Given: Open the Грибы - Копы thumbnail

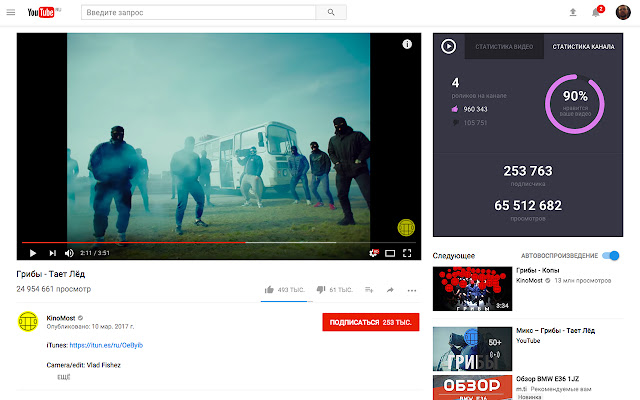Looking at the screenshot, I should coord(472,289).
